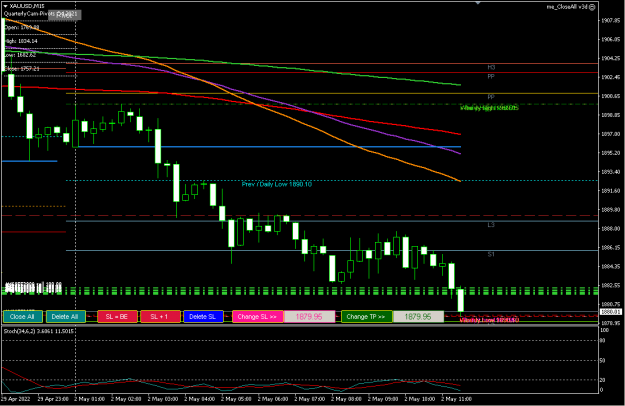
Task: Click the Close All button
Action: pyautogui.click(x=22, y=317)
